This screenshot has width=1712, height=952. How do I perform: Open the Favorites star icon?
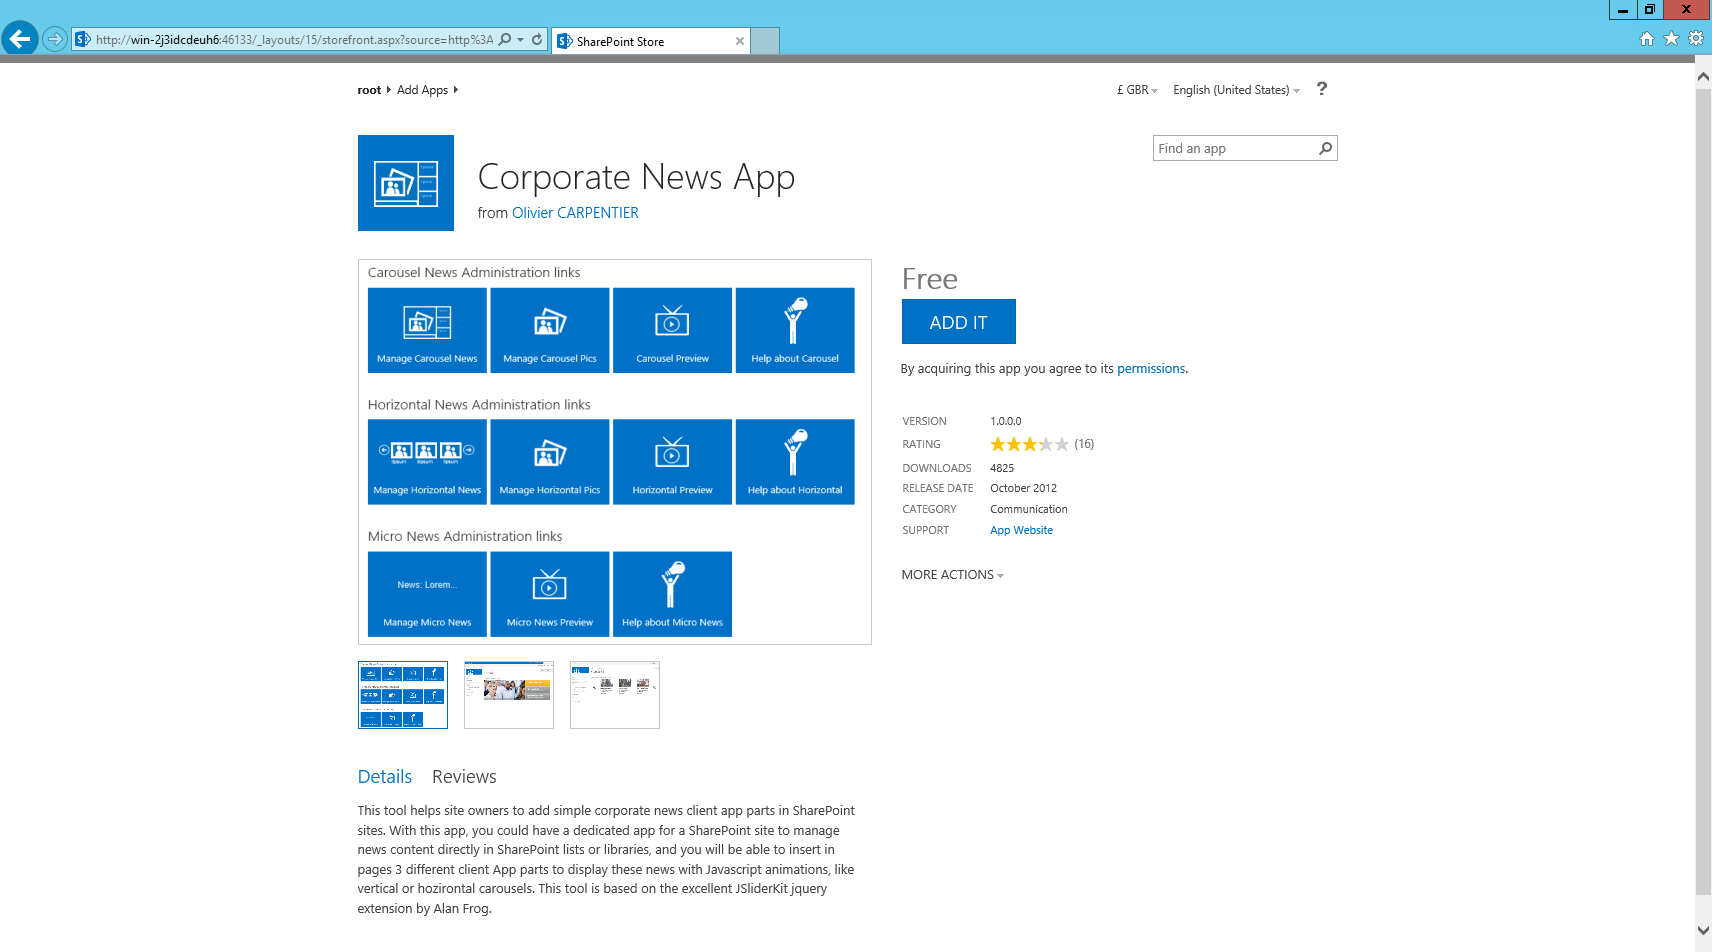click(1671, 39)
